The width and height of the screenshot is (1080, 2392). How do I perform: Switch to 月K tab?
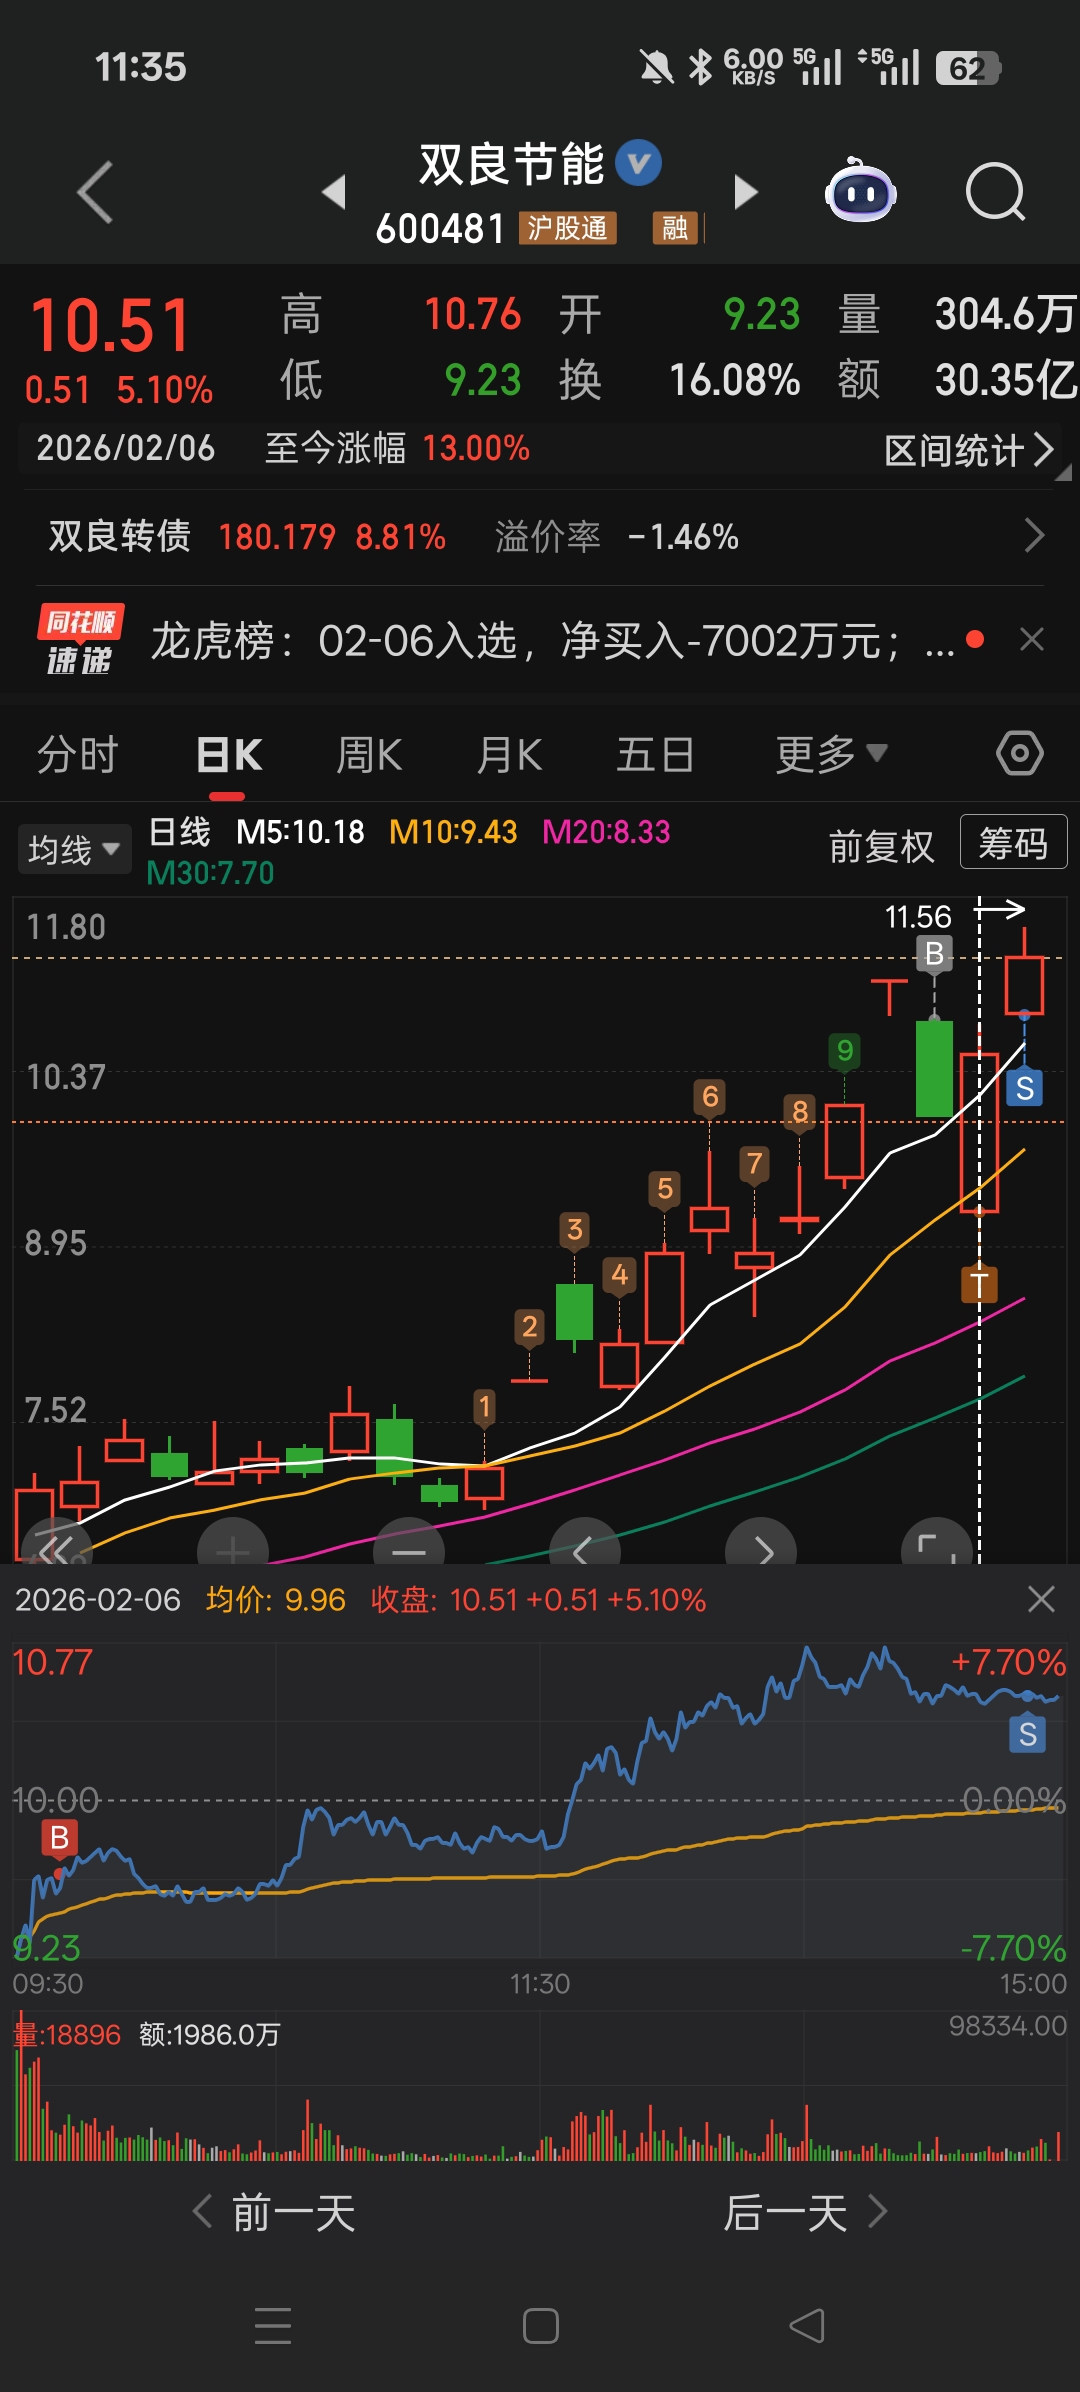(509, 754)
